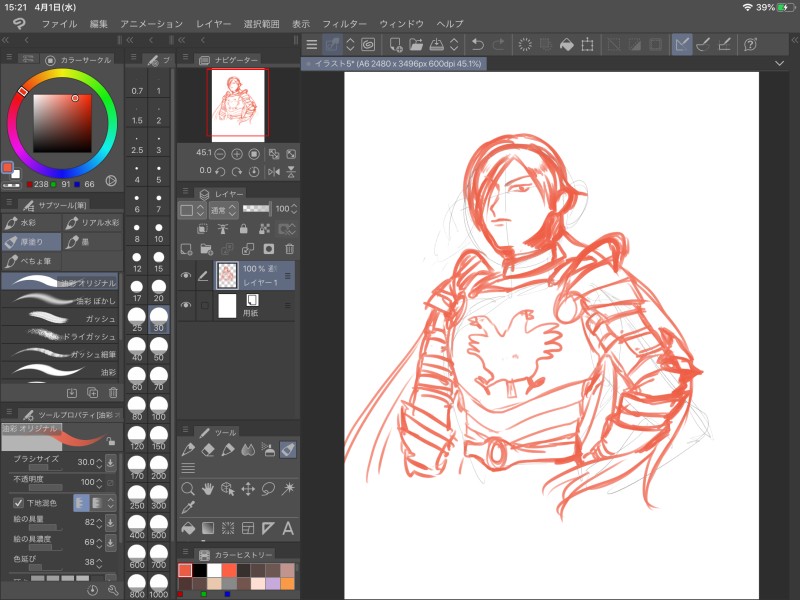Select the 厚塗り sub tool group
The width and height of the screenshot is (800, 600).
(31, 241)
